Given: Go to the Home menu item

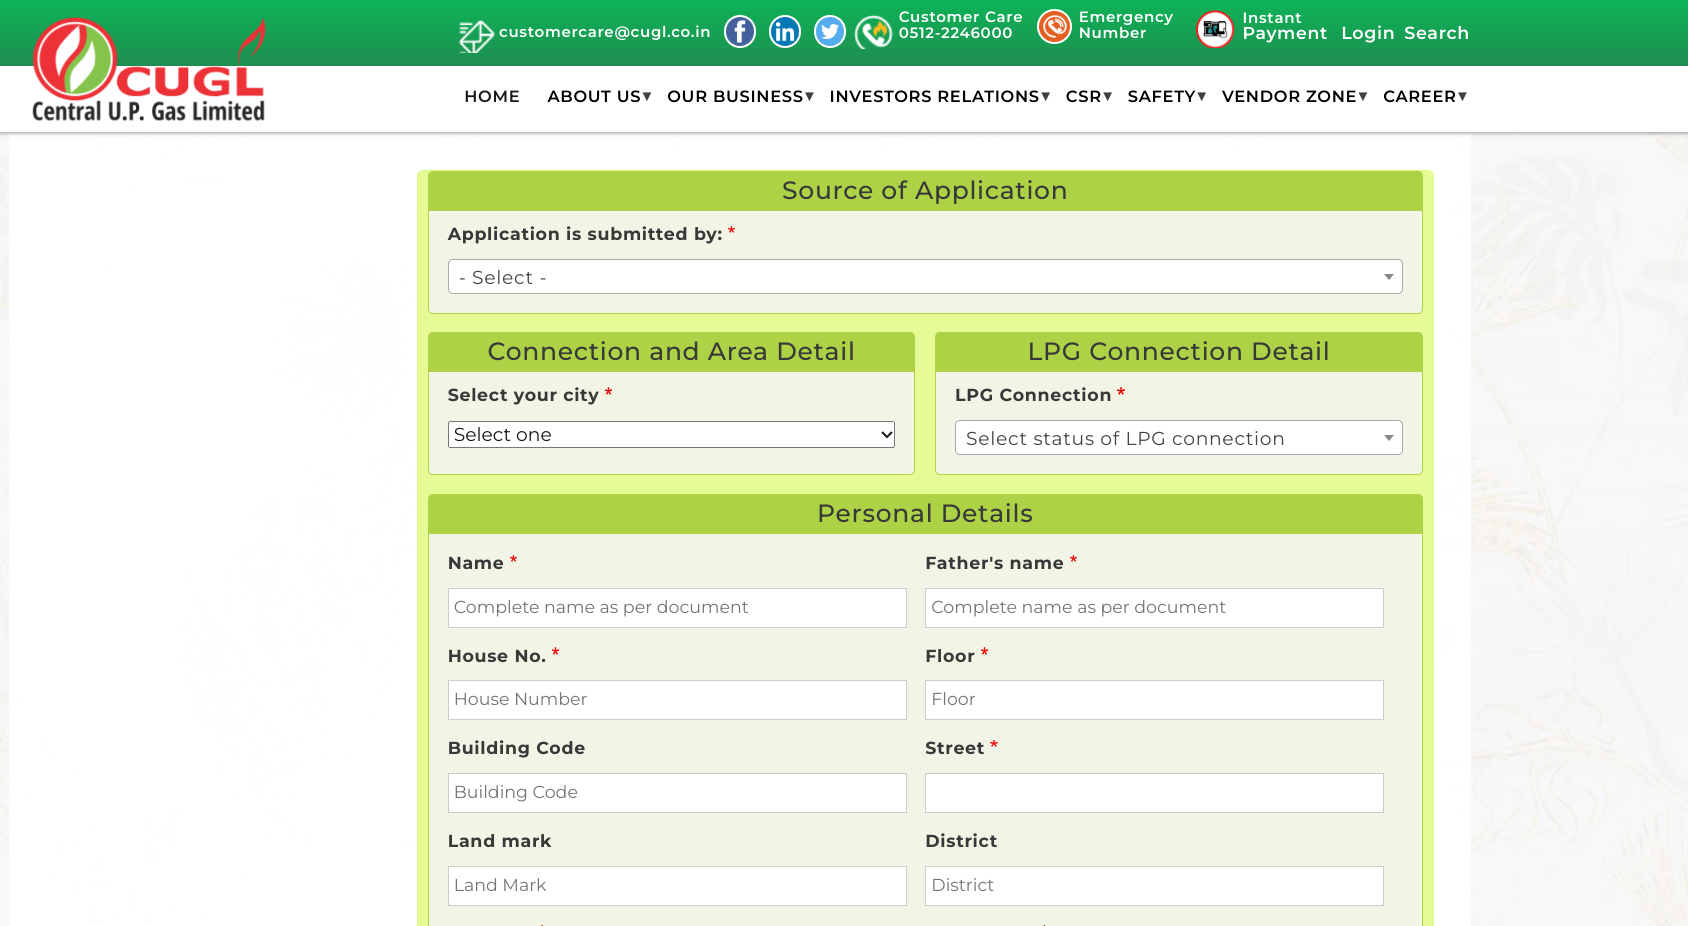Looking at the screenshot, I should tap(492, 97).
